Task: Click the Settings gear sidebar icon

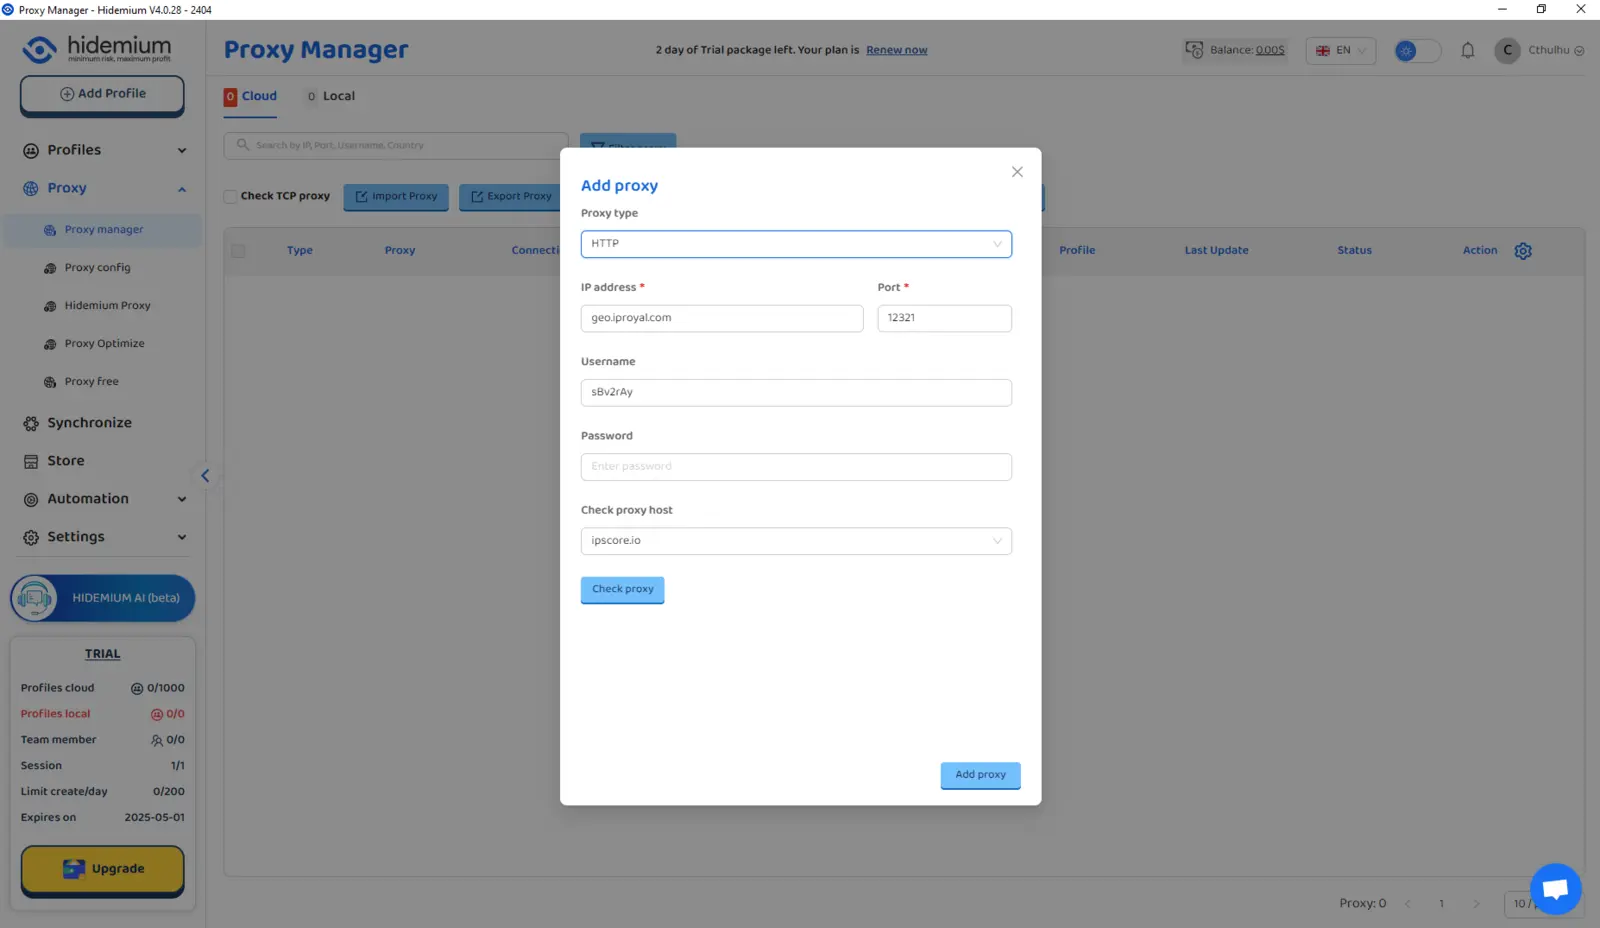Action: [x=31, y=538]
